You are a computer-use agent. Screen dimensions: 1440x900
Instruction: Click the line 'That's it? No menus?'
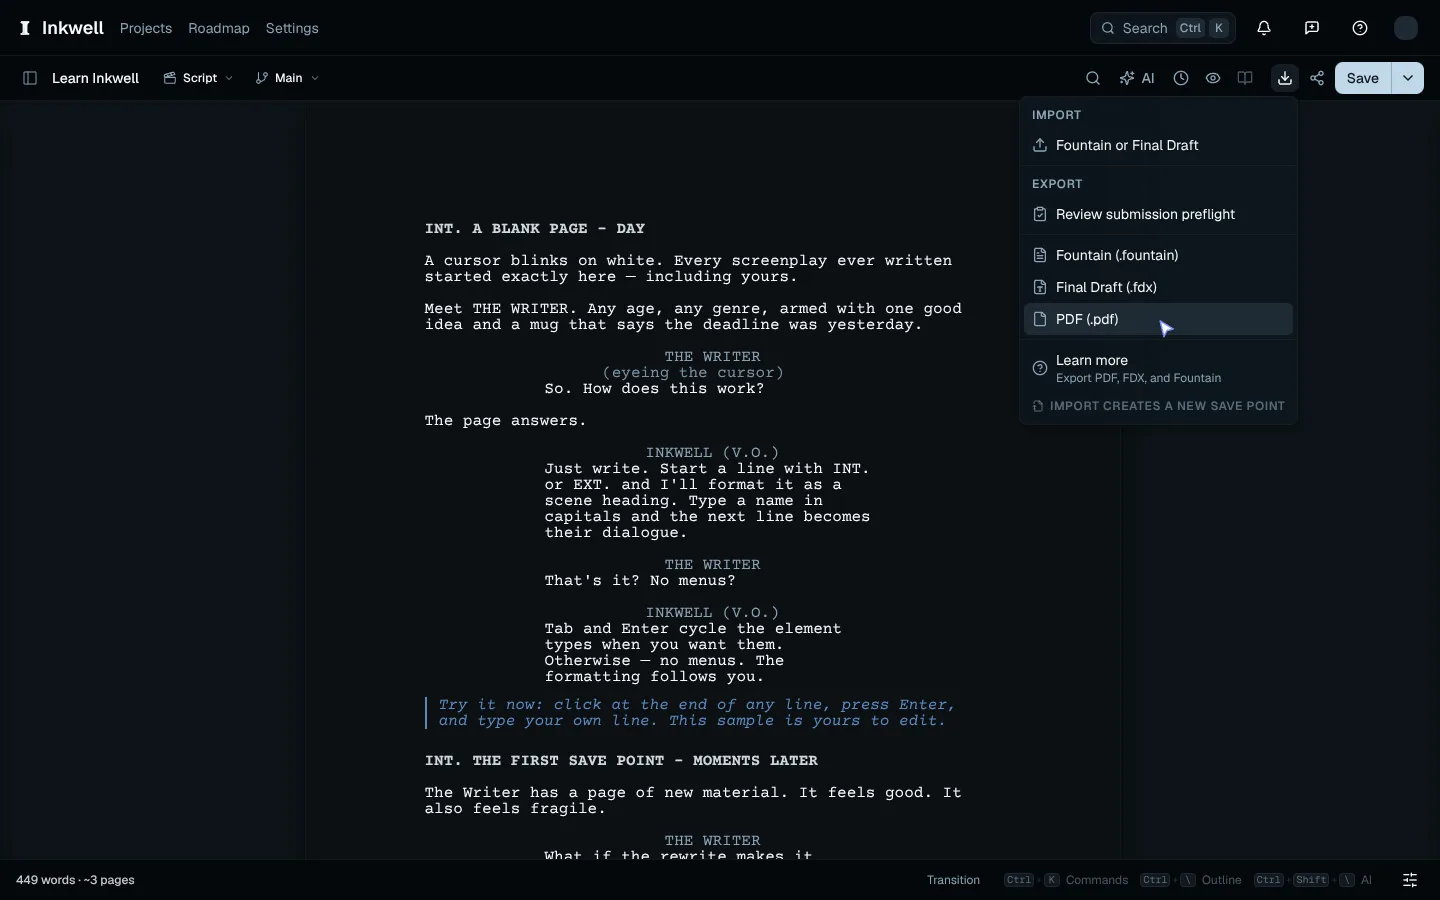click(x=640, y=581)
